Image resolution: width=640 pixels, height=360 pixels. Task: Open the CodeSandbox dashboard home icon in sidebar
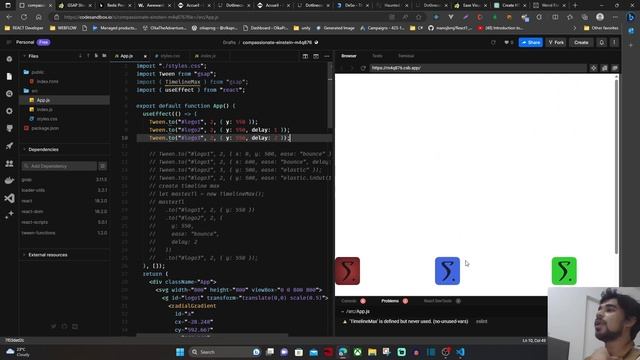point(9,59)
